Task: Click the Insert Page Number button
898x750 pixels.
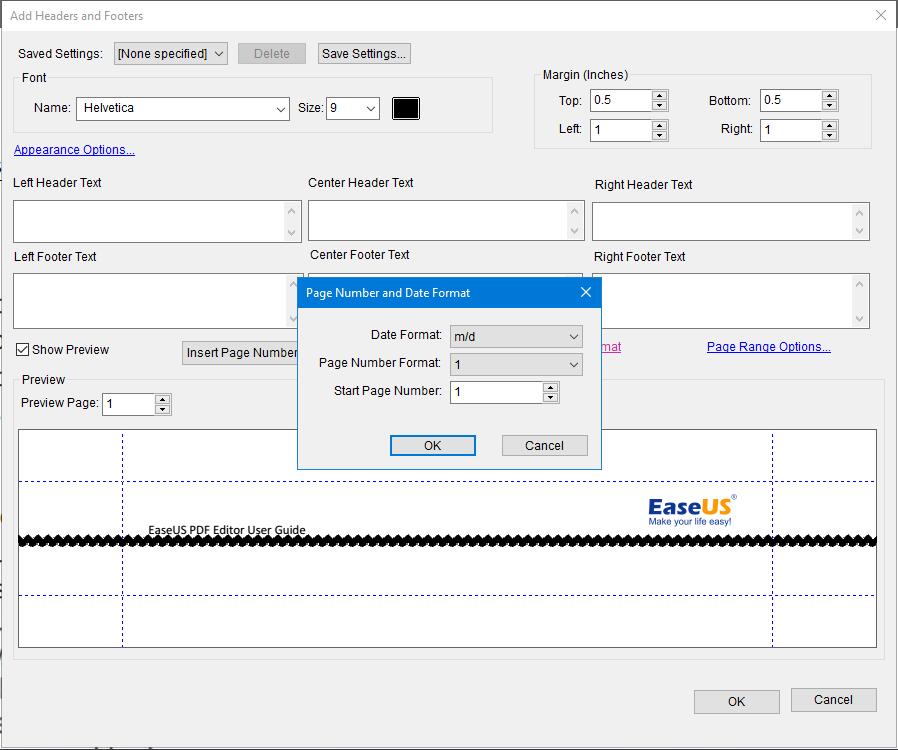Action: coord(240,352)
